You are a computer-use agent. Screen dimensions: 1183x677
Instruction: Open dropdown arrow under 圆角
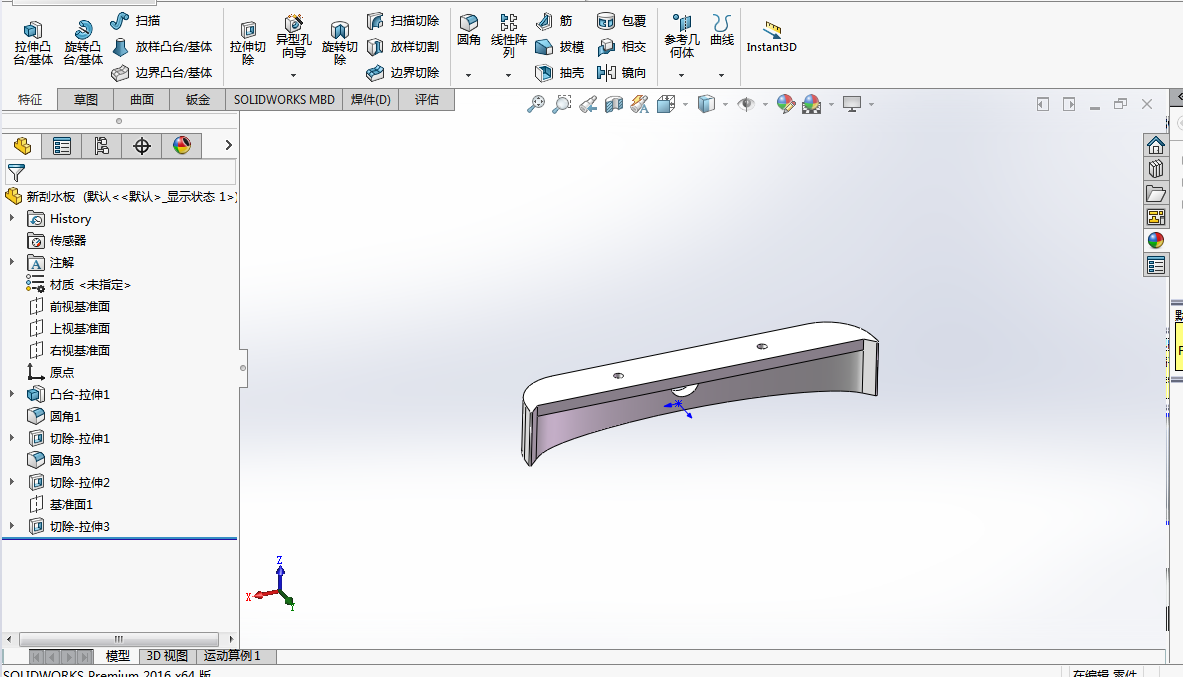click(x=469, y=75)
